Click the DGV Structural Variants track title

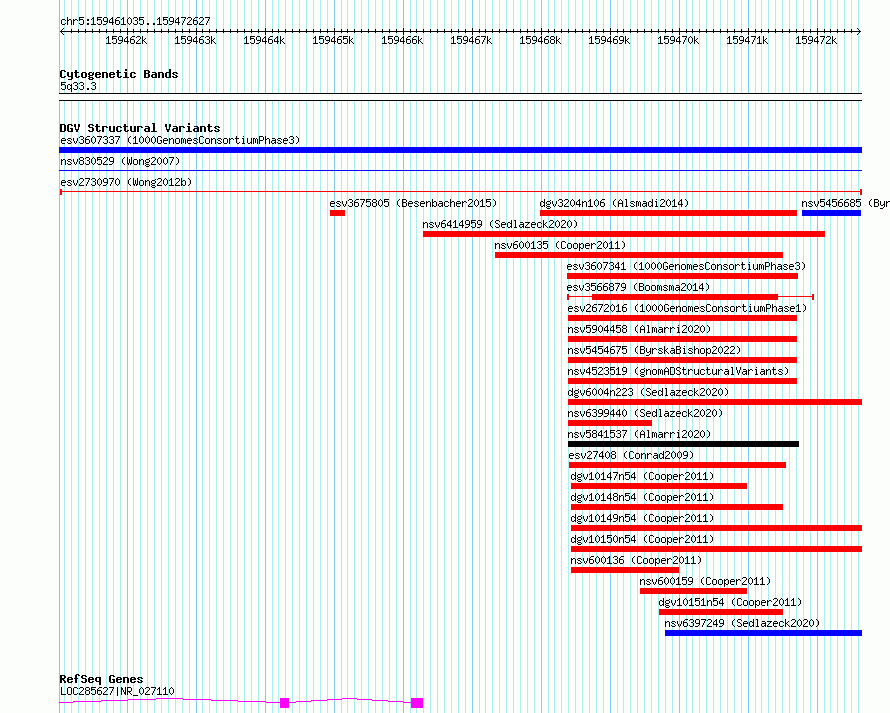point(140,128)
